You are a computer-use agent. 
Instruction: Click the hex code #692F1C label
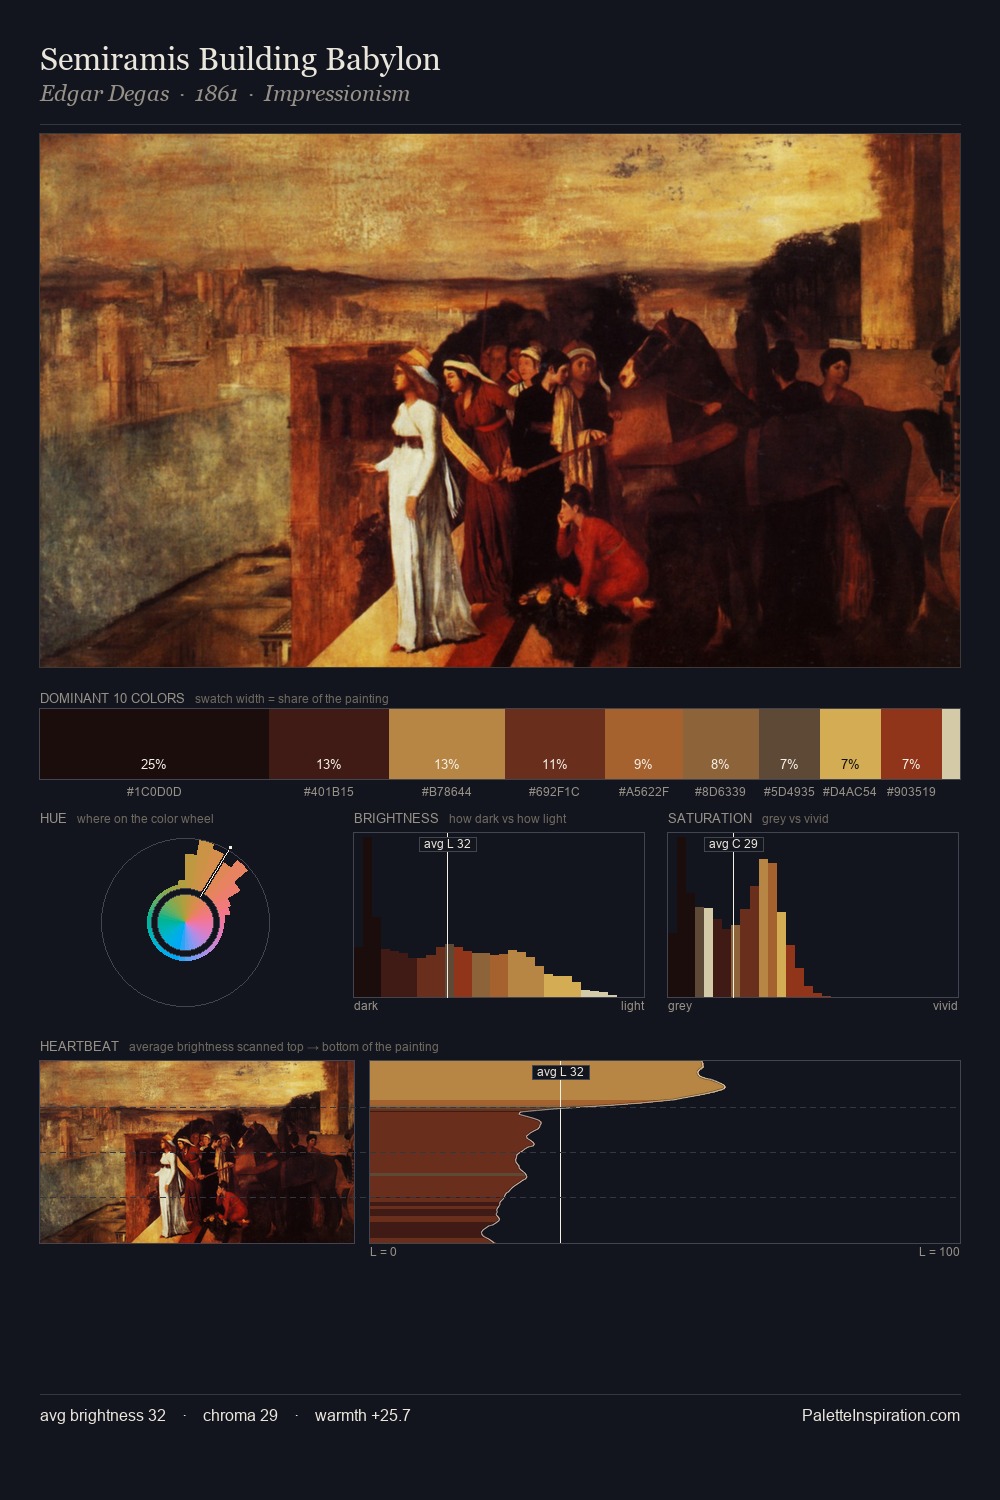click(x=554, y=792)
